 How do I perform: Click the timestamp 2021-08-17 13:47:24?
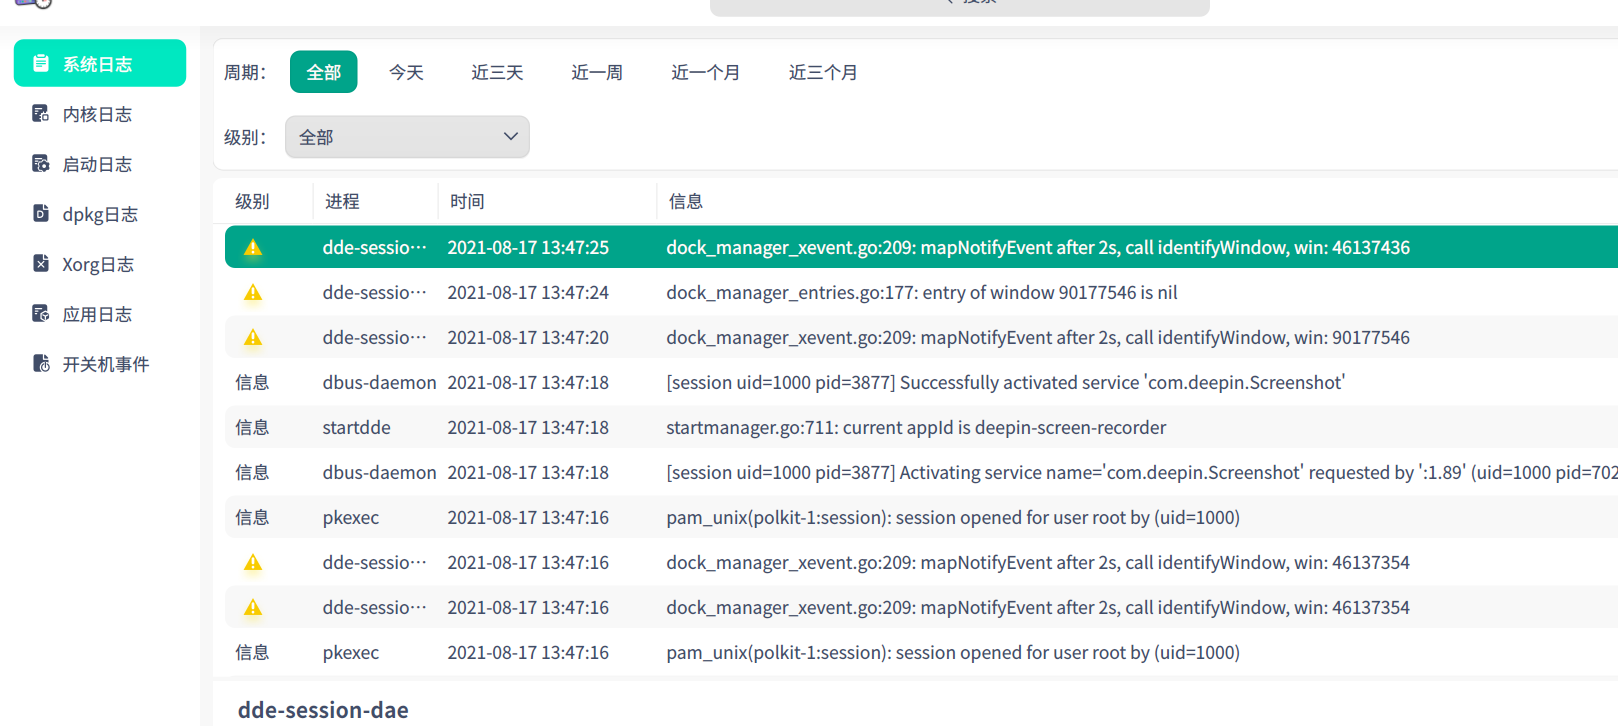click(x=528, y=292)
